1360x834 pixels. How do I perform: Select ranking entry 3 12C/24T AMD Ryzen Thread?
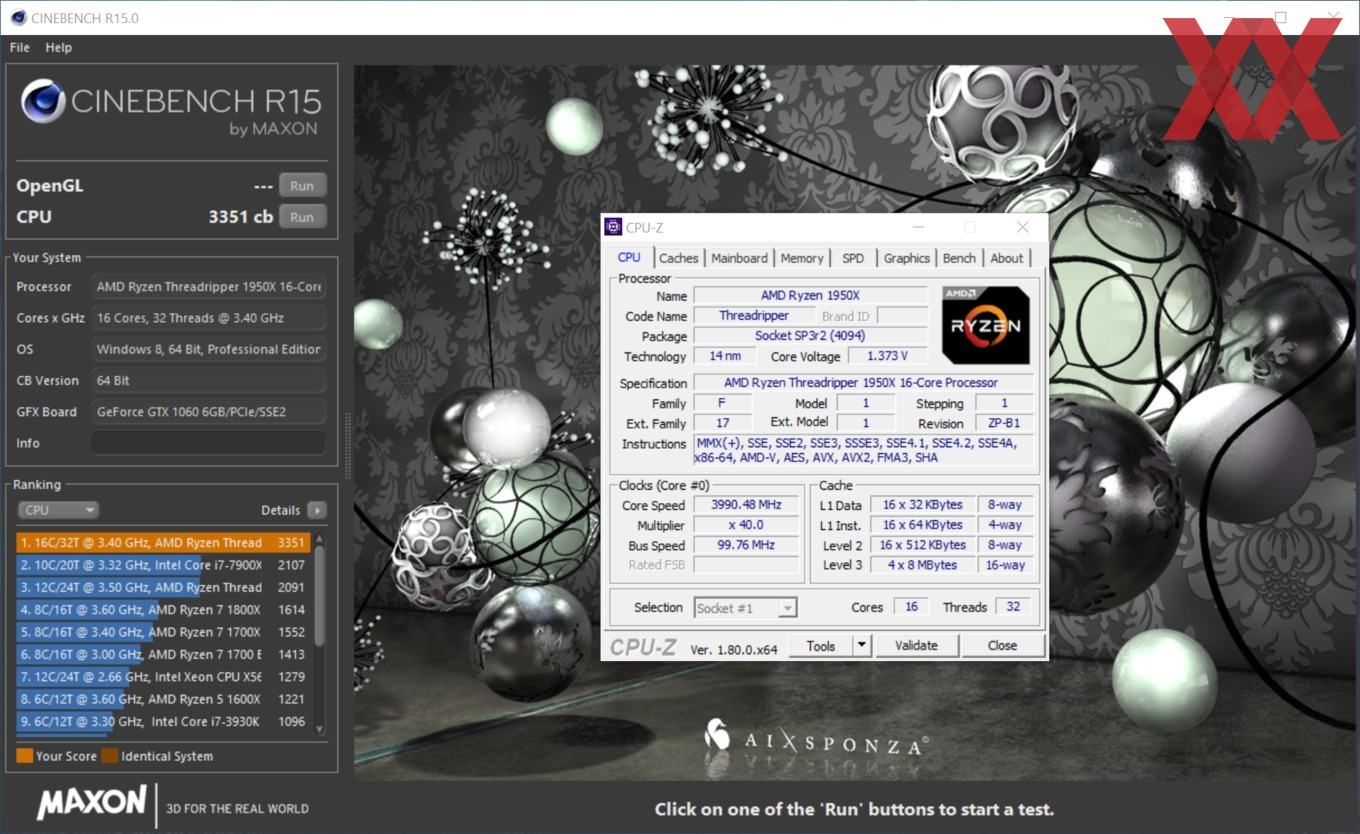(x=161, y=588)
